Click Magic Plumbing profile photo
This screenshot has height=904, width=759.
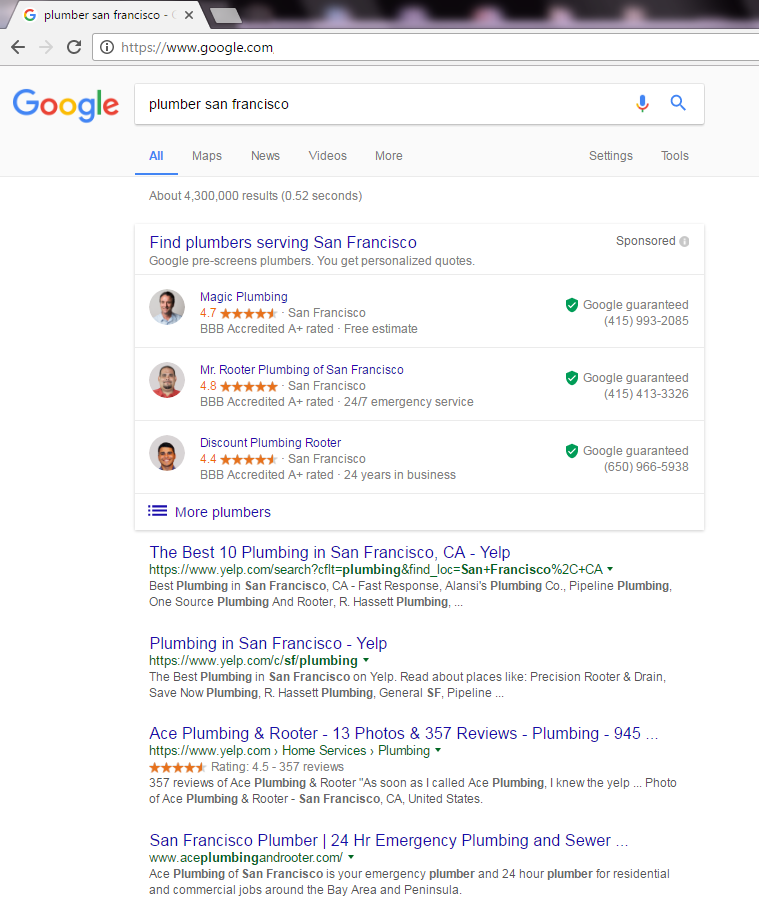coord(167,307)
